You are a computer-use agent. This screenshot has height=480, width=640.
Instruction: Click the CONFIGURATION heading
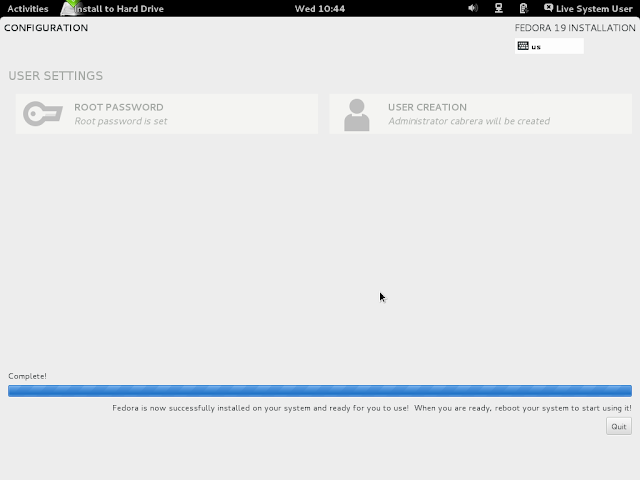coord(46,28)
